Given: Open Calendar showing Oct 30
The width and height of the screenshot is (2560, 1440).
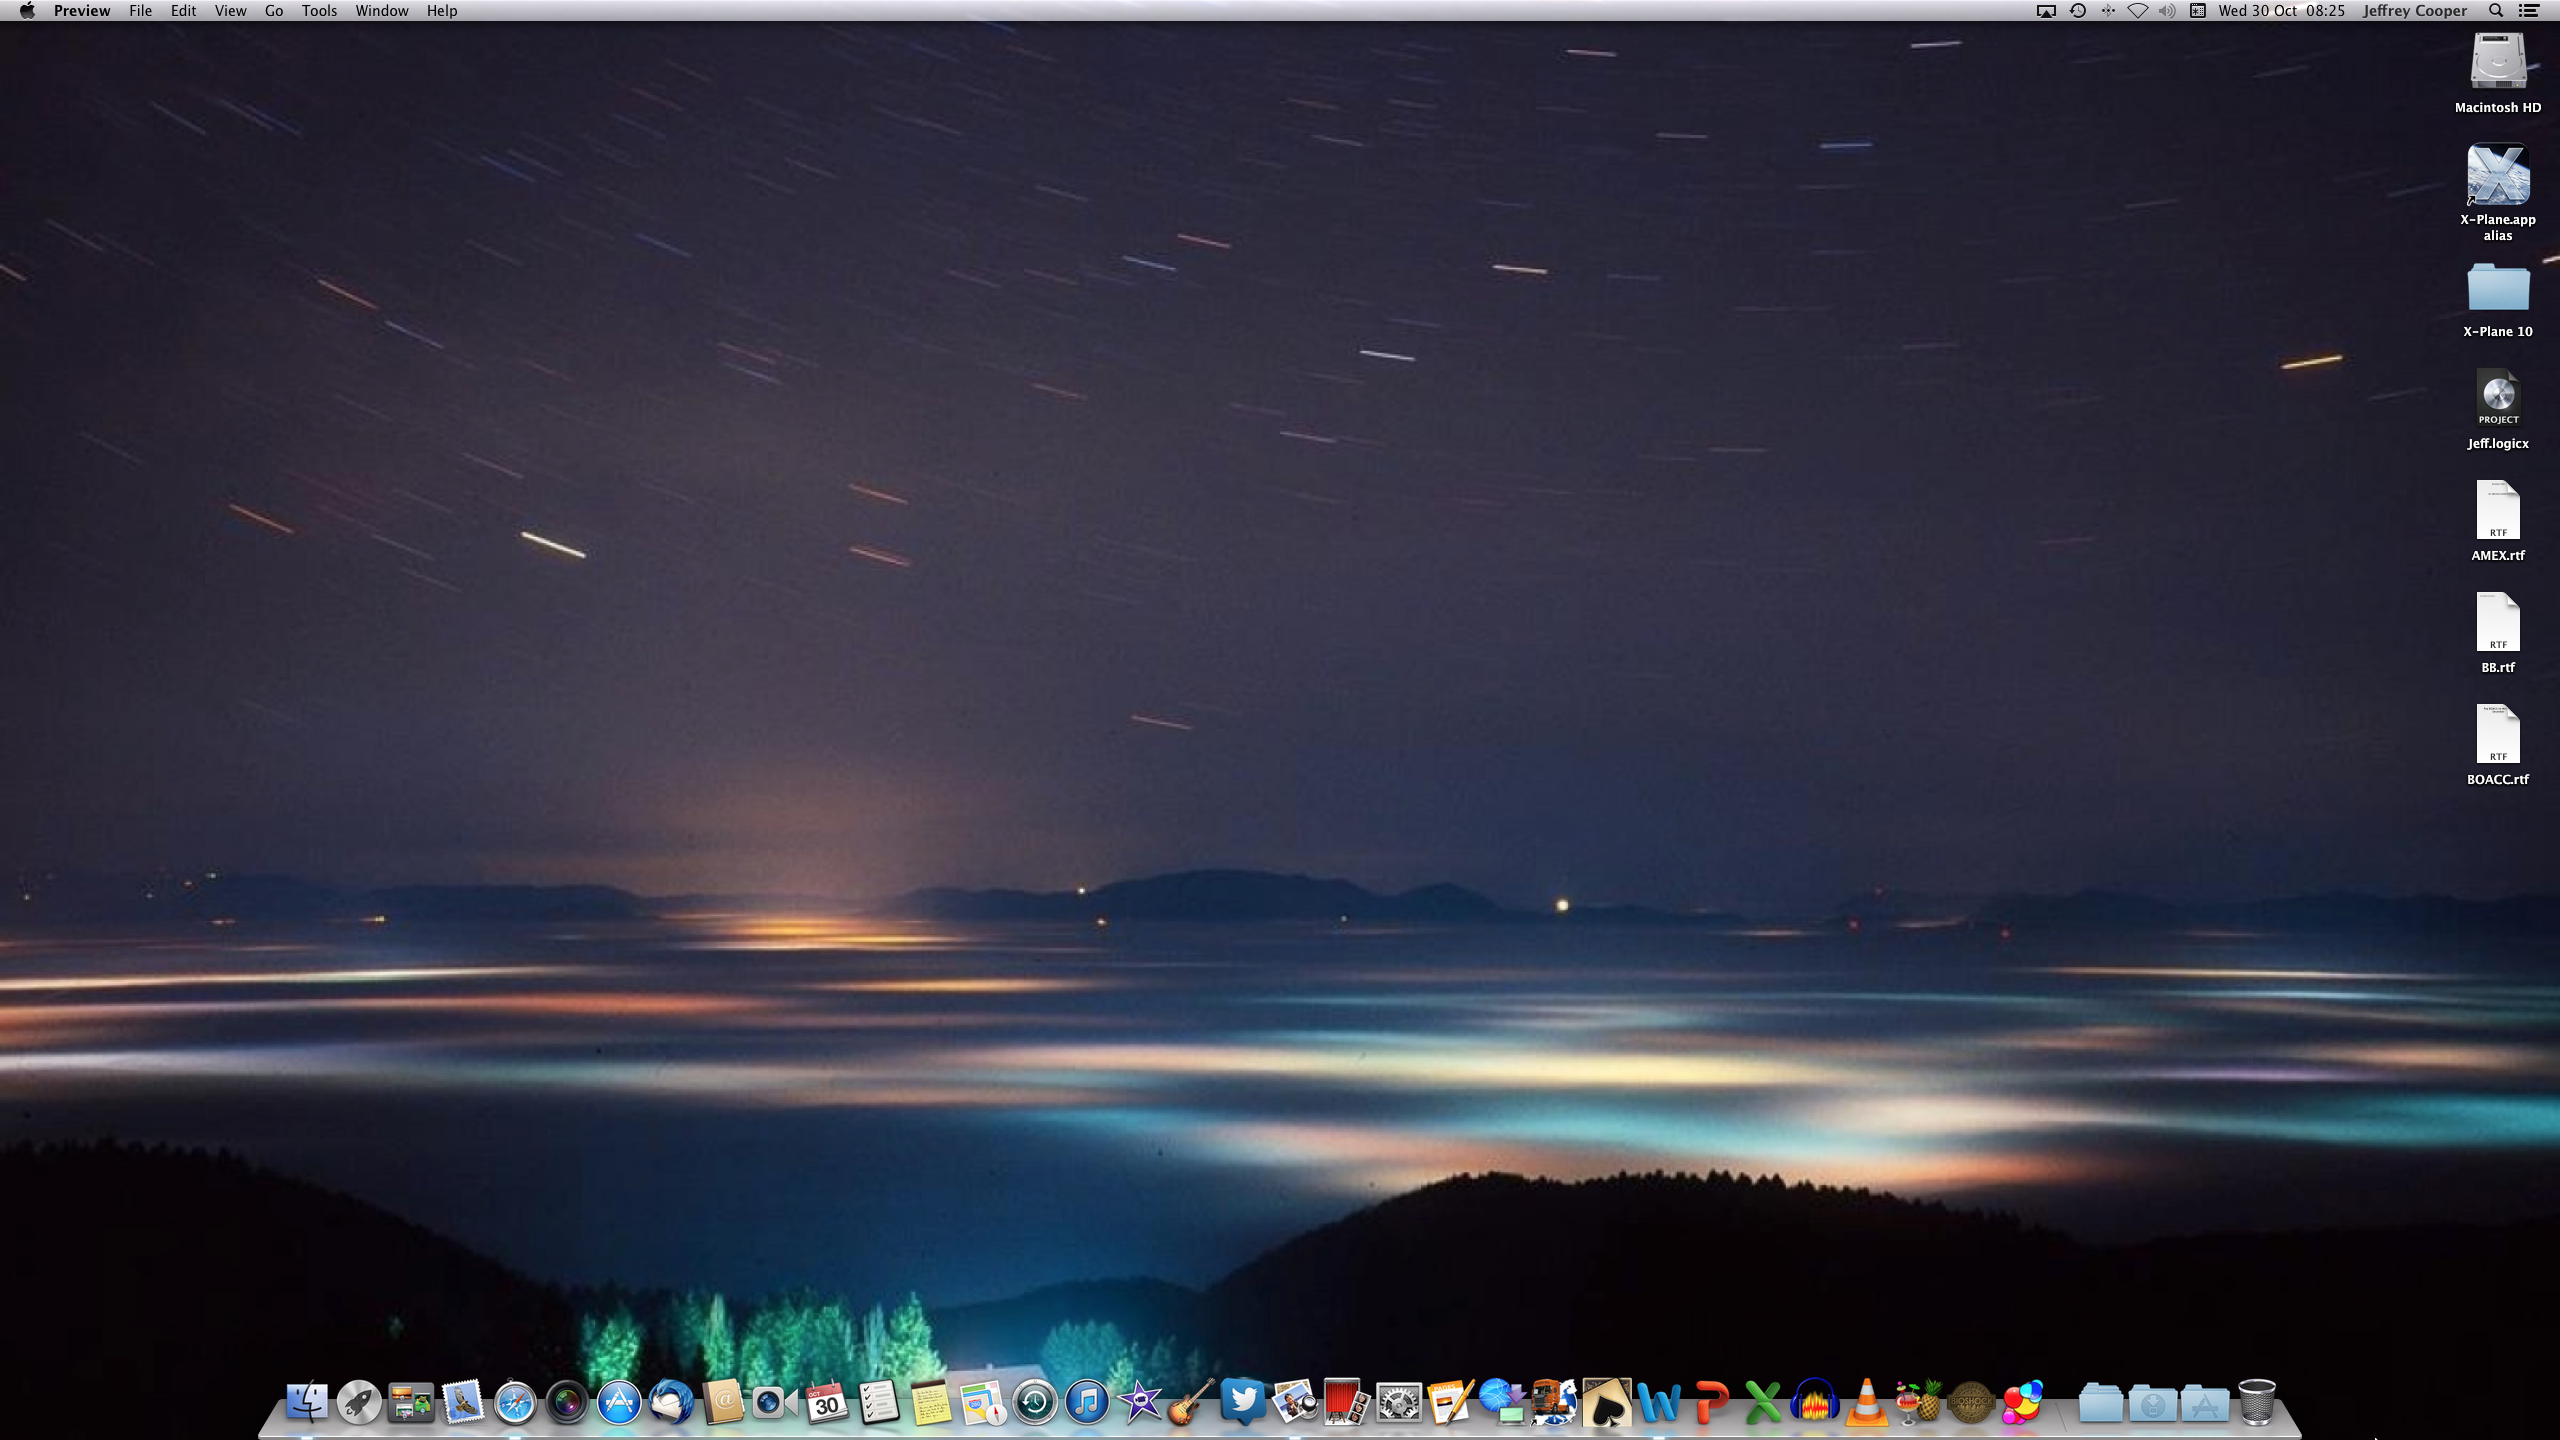Looking at the screenshot, I should [x=827, y=1402].
